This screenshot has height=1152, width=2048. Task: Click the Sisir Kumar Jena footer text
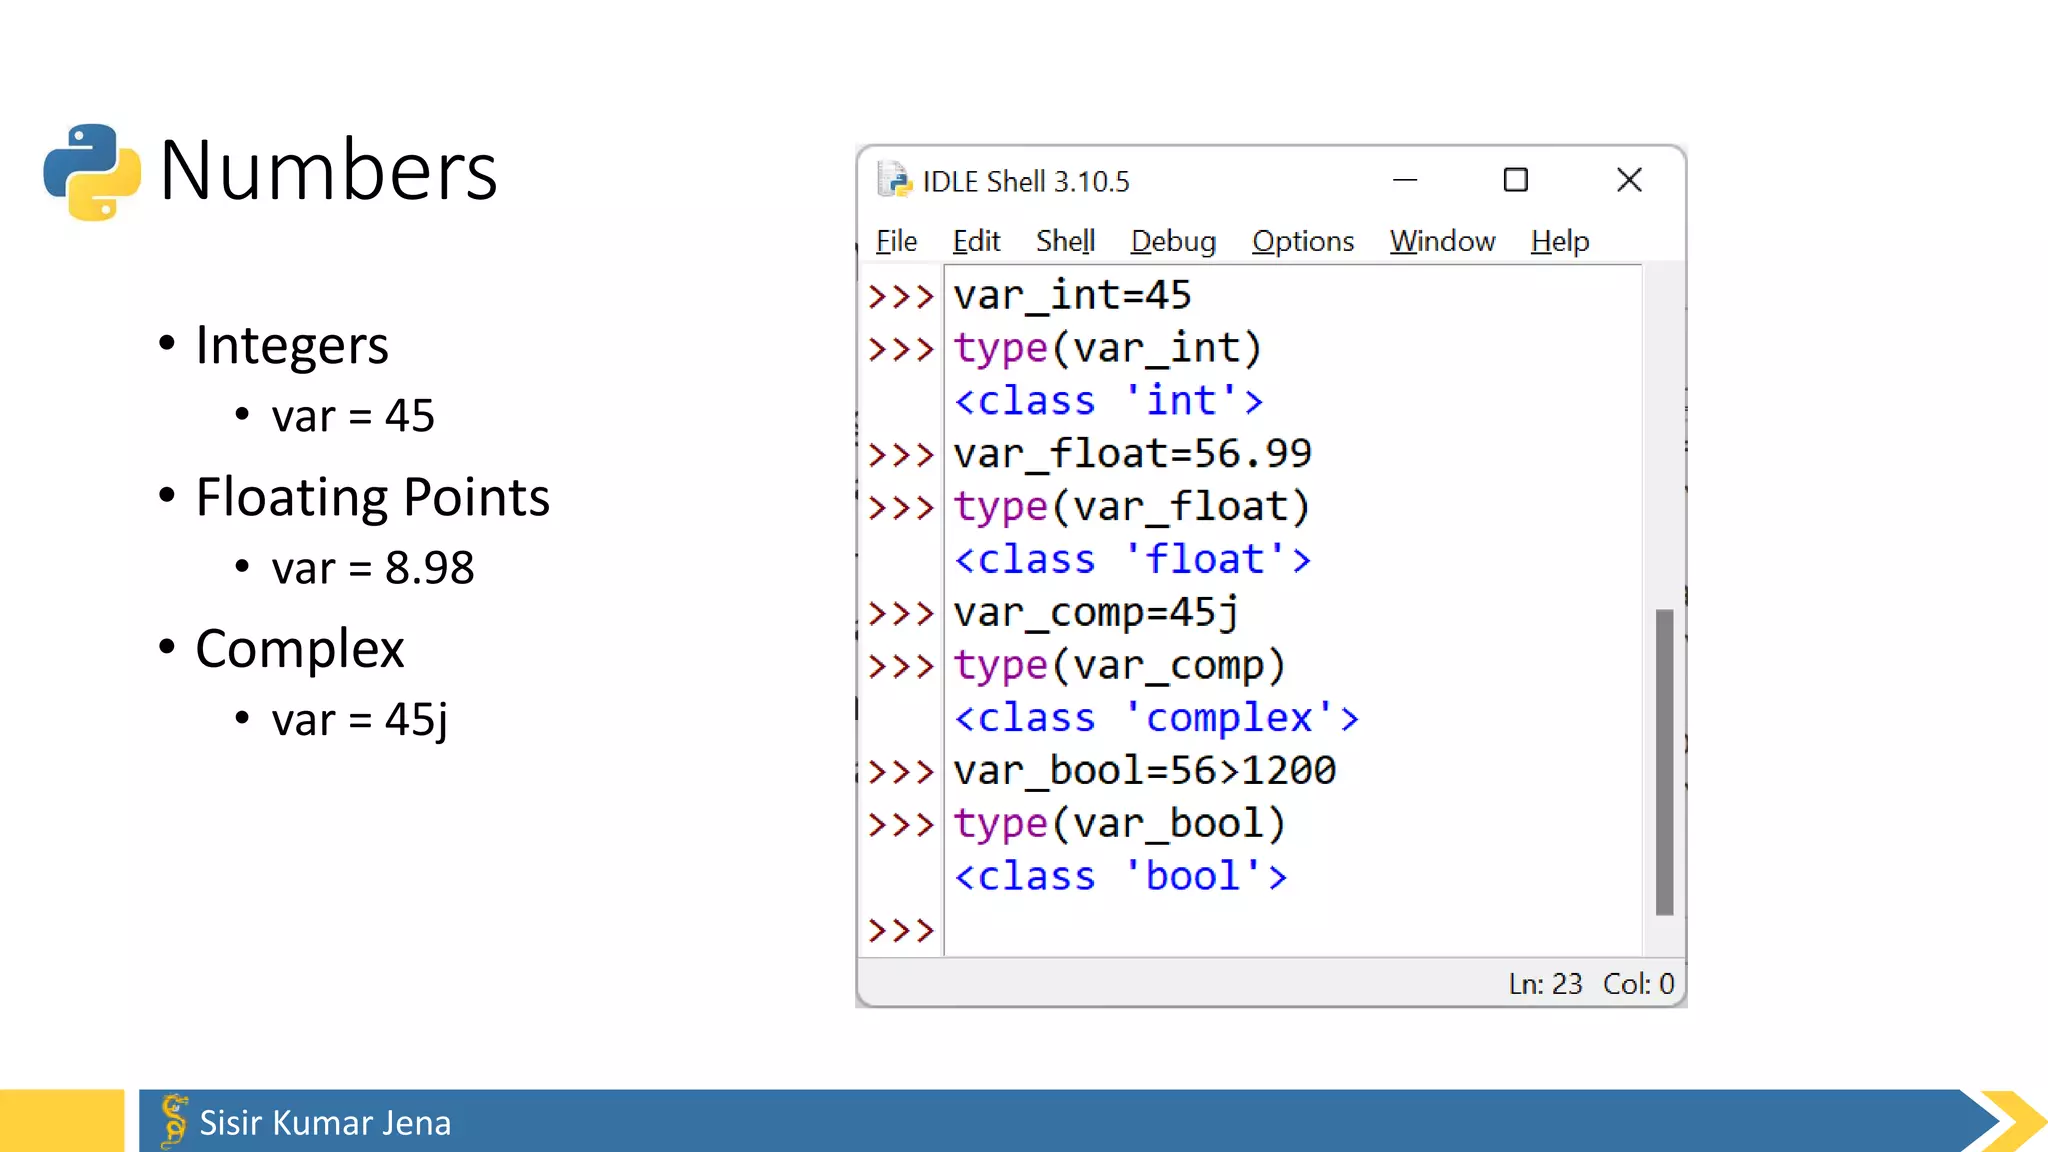(x=325, y=1122)
